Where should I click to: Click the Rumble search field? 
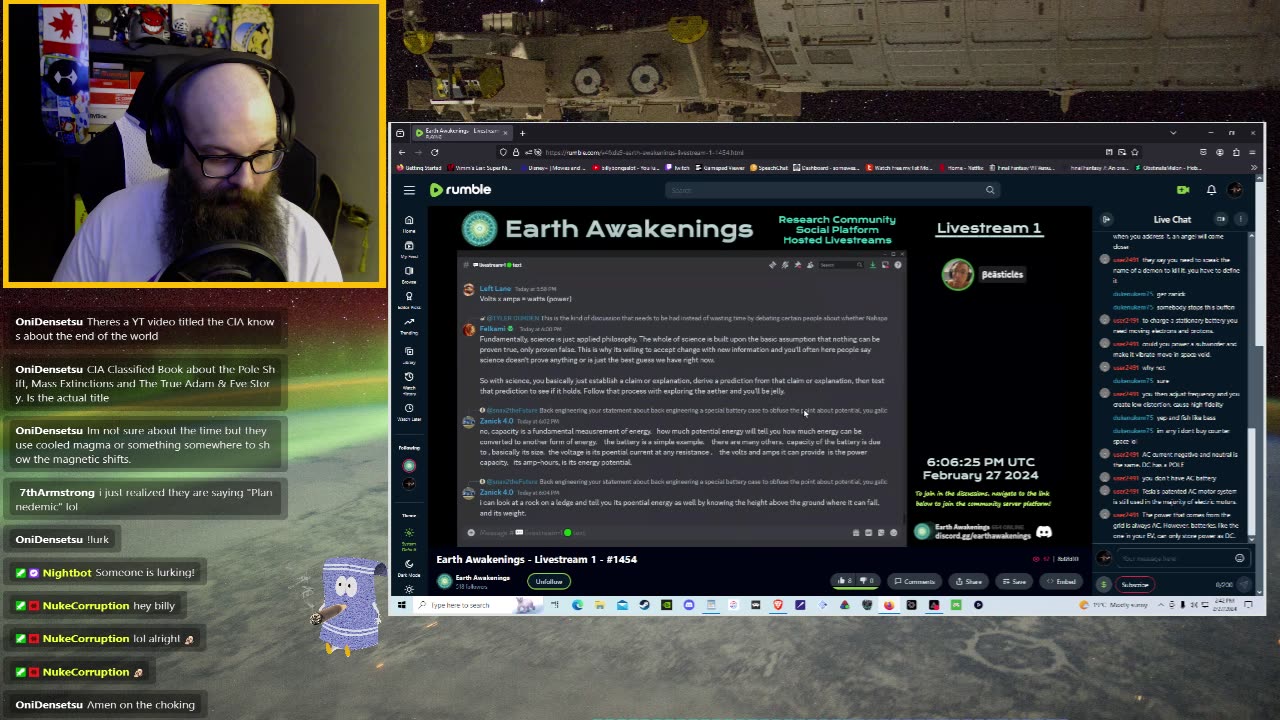click(x=825, y=190)
